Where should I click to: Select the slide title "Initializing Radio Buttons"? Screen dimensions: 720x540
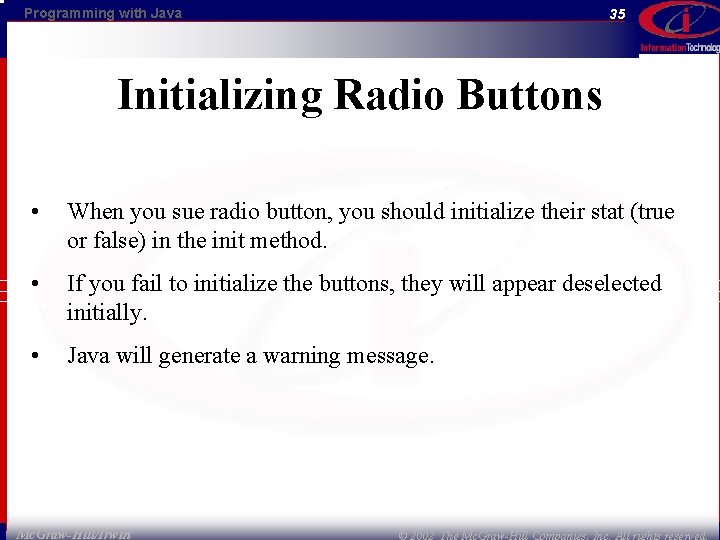[x=360, y=95]
